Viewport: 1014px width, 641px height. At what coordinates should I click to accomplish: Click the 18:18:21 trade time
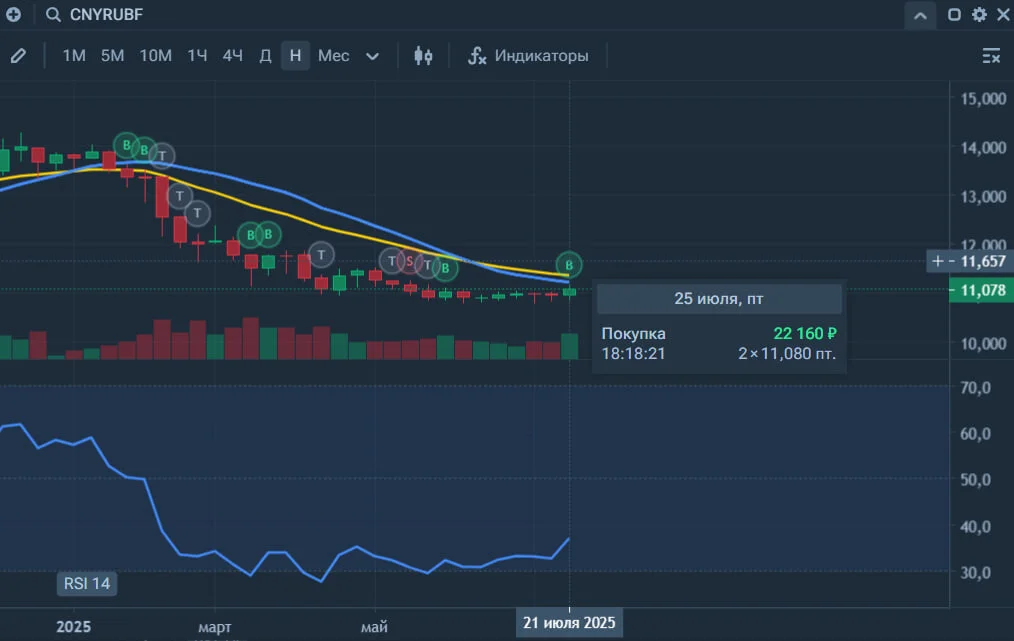click(x=634, y=354)
